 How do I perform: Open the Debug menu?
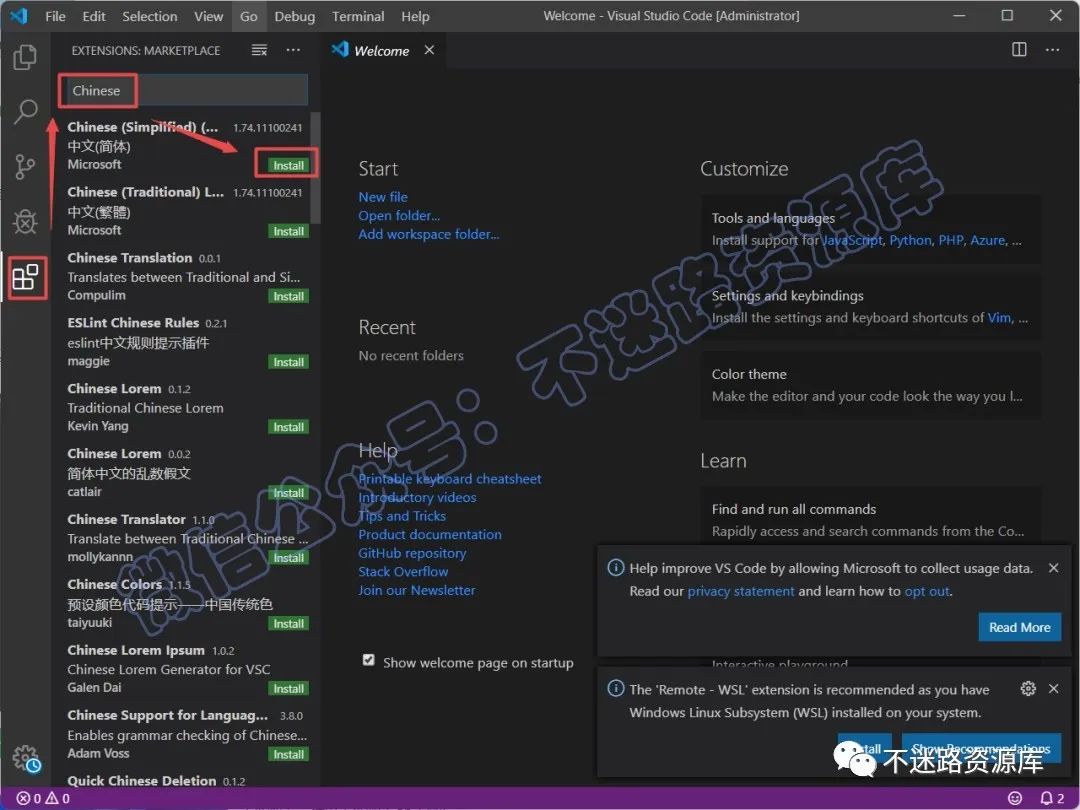tap(295, 16)
